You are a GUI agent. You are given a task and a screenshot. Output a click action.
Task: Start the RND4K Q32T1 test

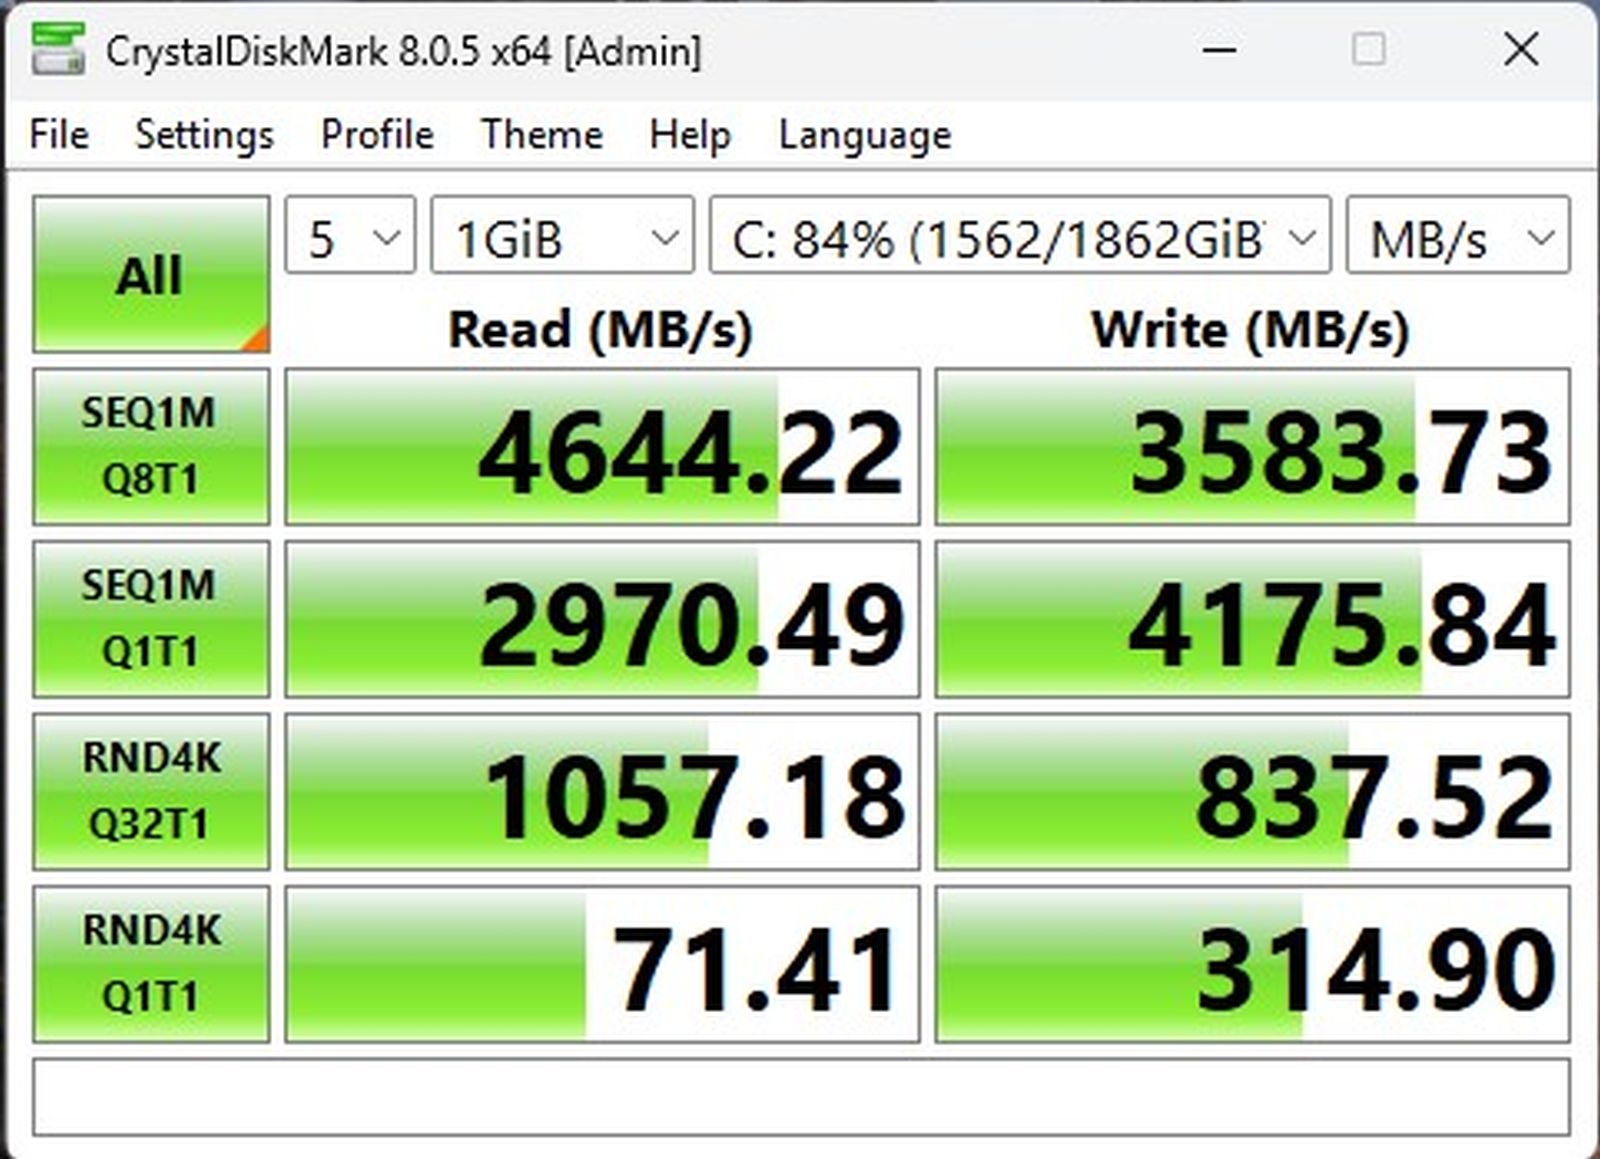coord(151,791)
